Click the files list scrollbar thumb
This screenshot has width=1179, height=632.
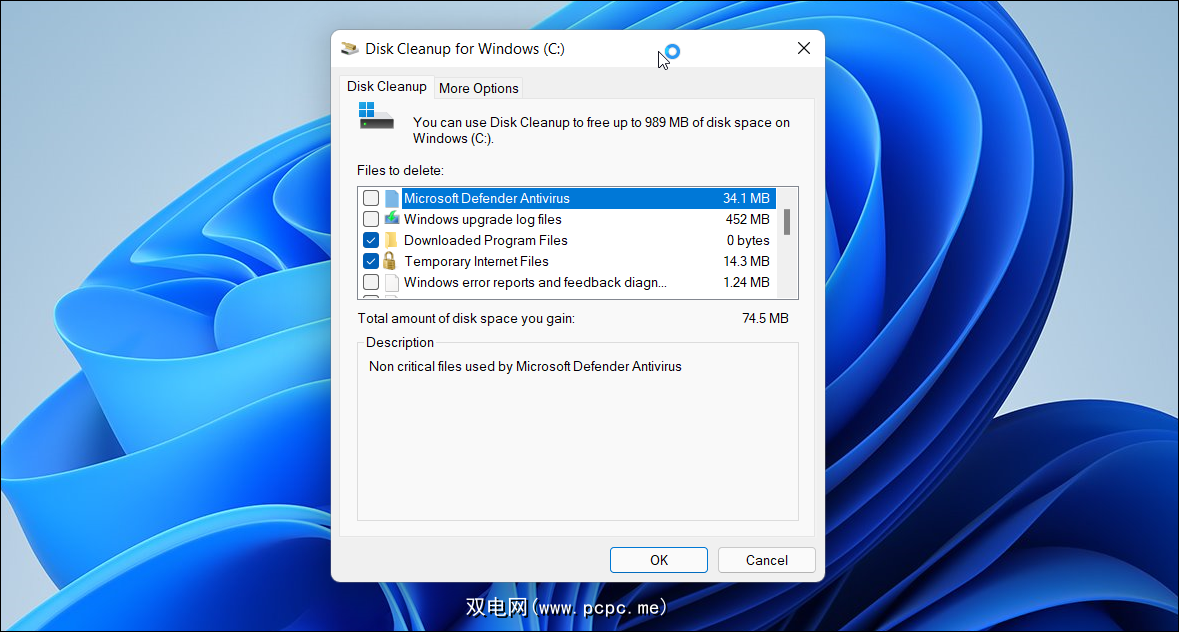point(787,222)
